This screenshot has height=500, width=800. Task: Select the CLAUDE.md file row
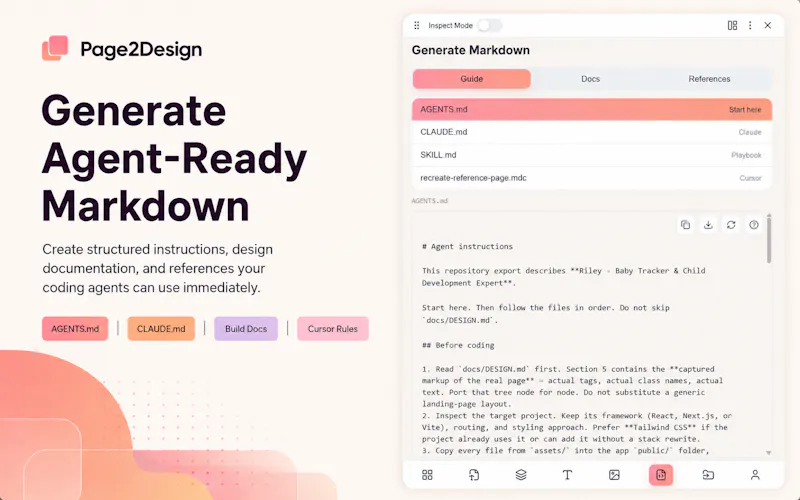coord(592,132)
